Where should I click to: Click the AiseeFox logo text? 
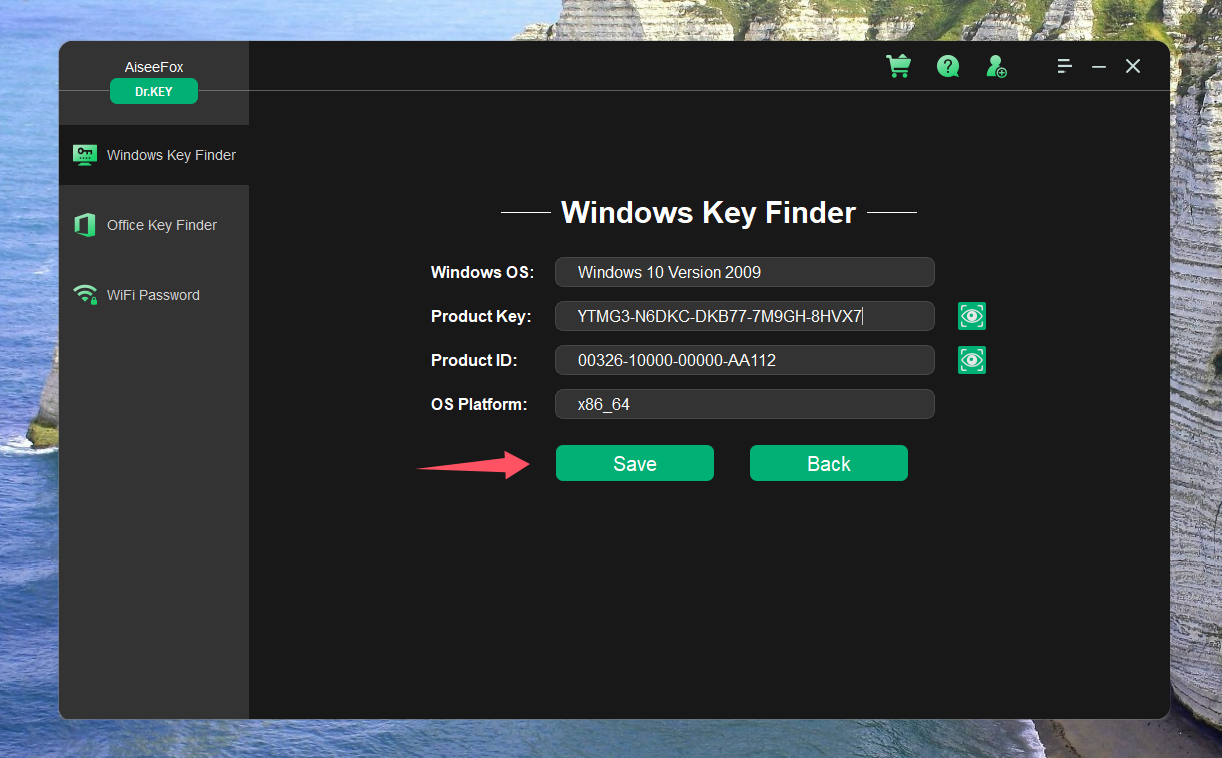(153, 66)
